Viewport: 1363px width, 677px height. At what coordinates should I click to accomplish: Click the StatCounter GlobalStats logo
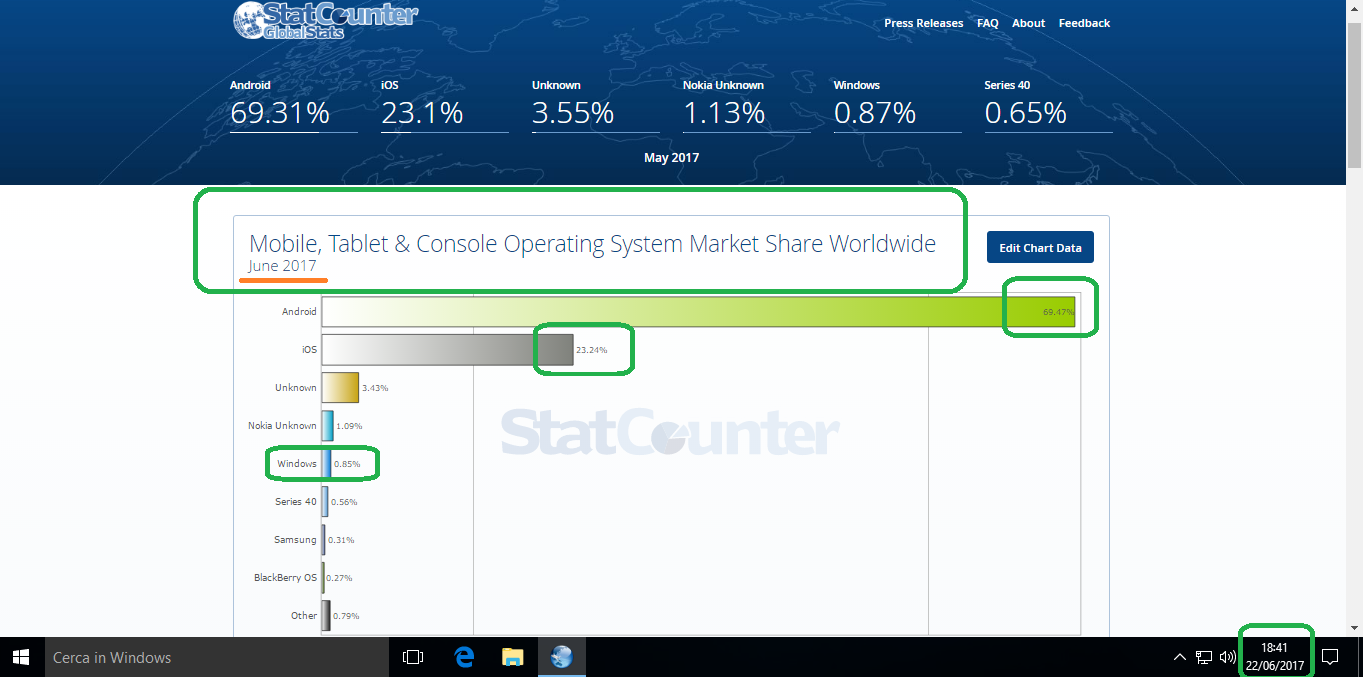pos(325,20)
